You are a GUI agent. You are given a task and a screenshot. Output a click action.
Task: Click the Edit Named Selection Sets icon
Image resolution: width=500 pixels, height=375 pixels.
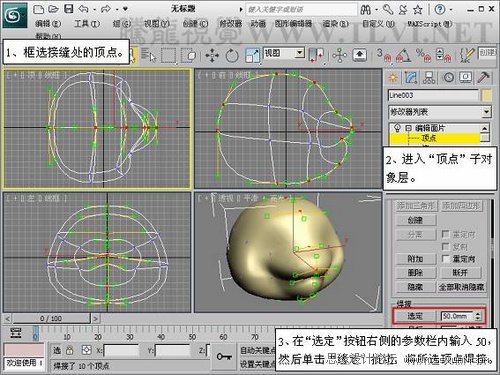pyautogui.click(x=467, y=55)
